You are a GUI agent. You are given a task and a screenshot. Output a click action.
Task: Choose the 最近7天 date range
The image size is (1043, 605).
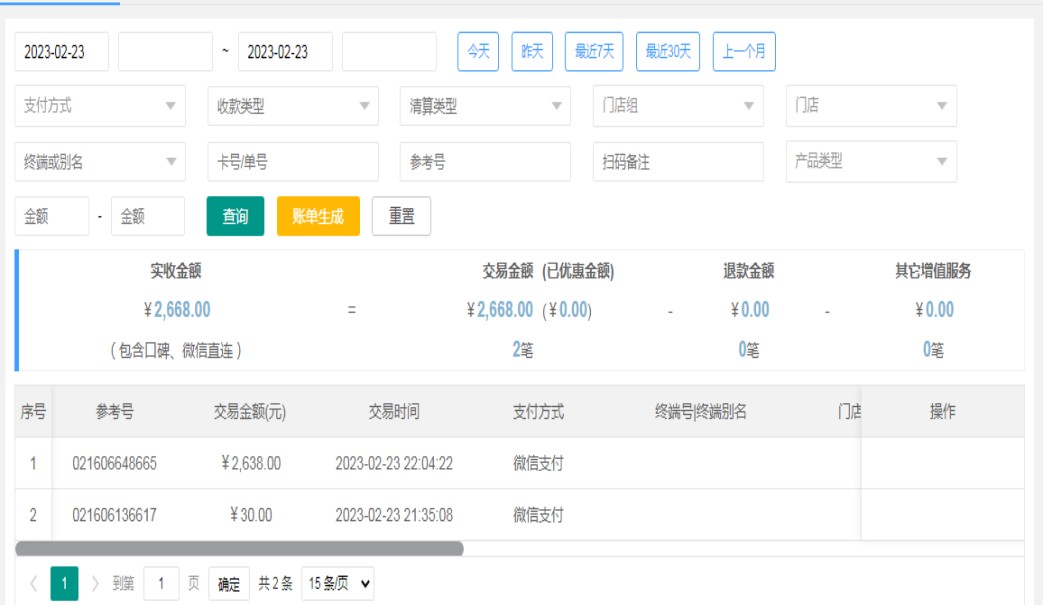coord(594,52)
